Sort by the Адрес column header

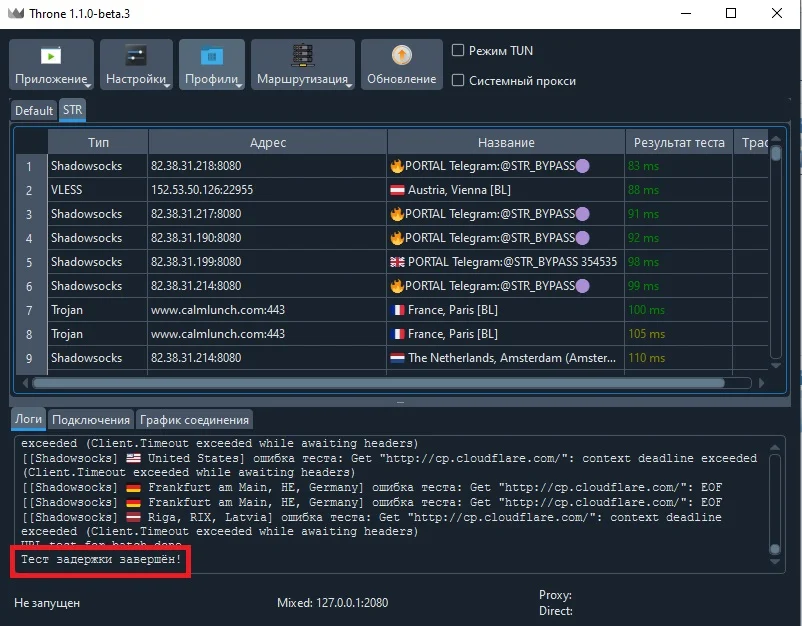coord(268,142)
